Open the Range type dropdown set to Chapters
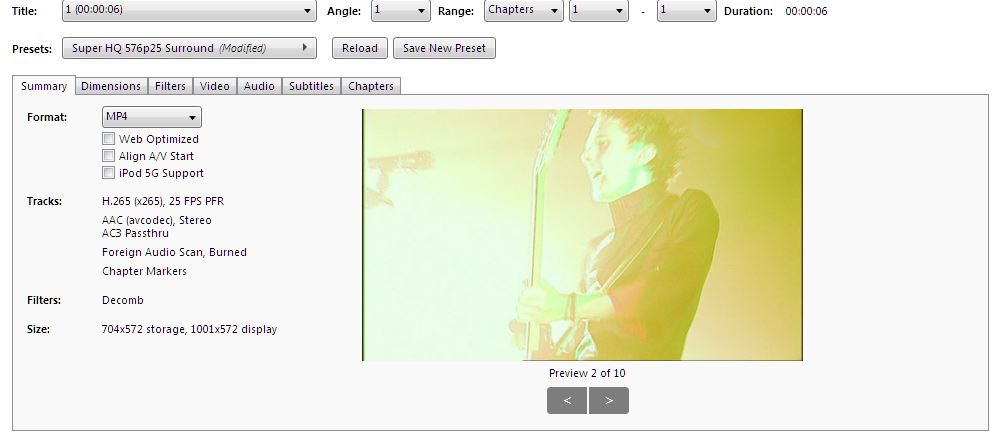 (x=523, y=11)
